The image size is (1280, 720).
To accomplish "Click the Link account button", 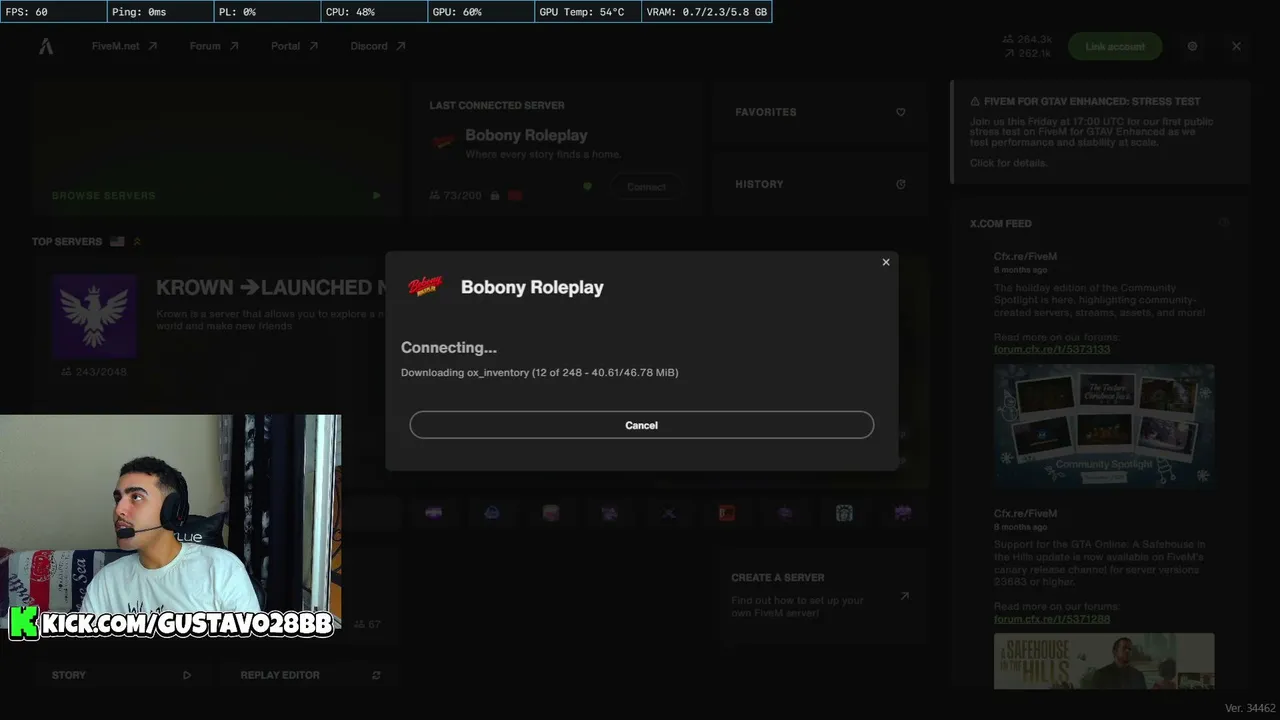I will [1115, 46].
